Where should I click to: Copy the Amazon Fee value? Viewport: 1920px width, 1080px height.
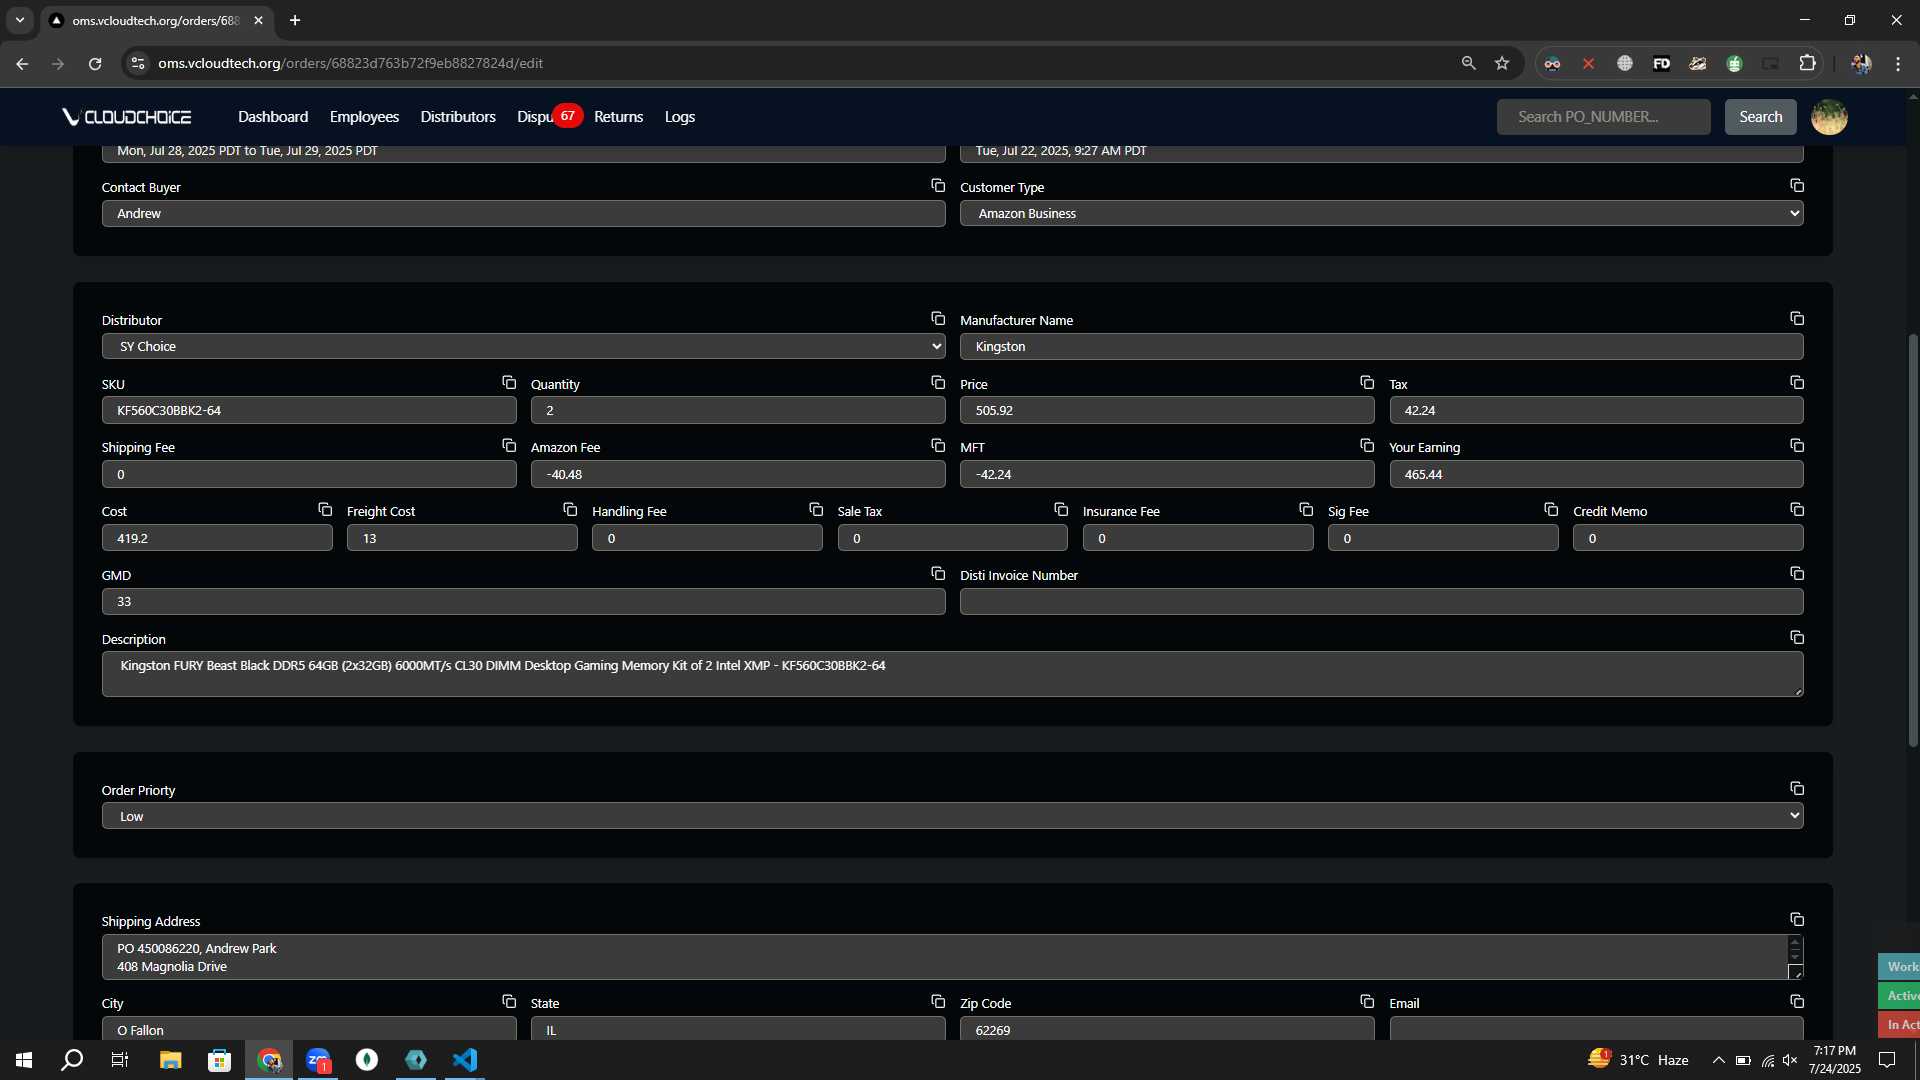937,446
